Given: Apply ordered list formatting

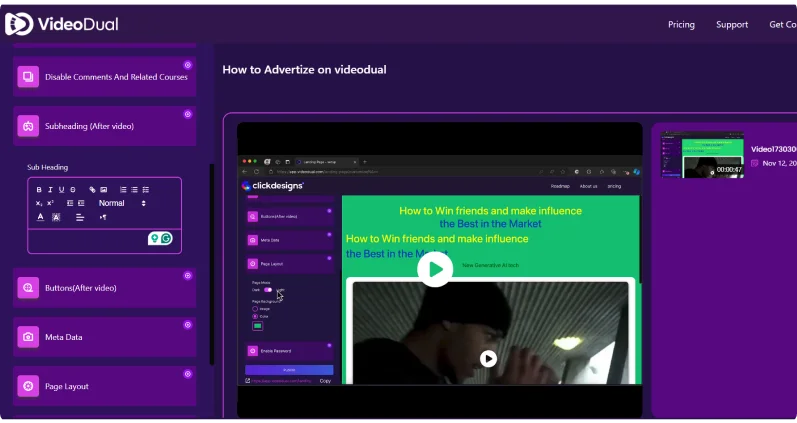Looking at the screenshot, I should [x=123, y=189].
